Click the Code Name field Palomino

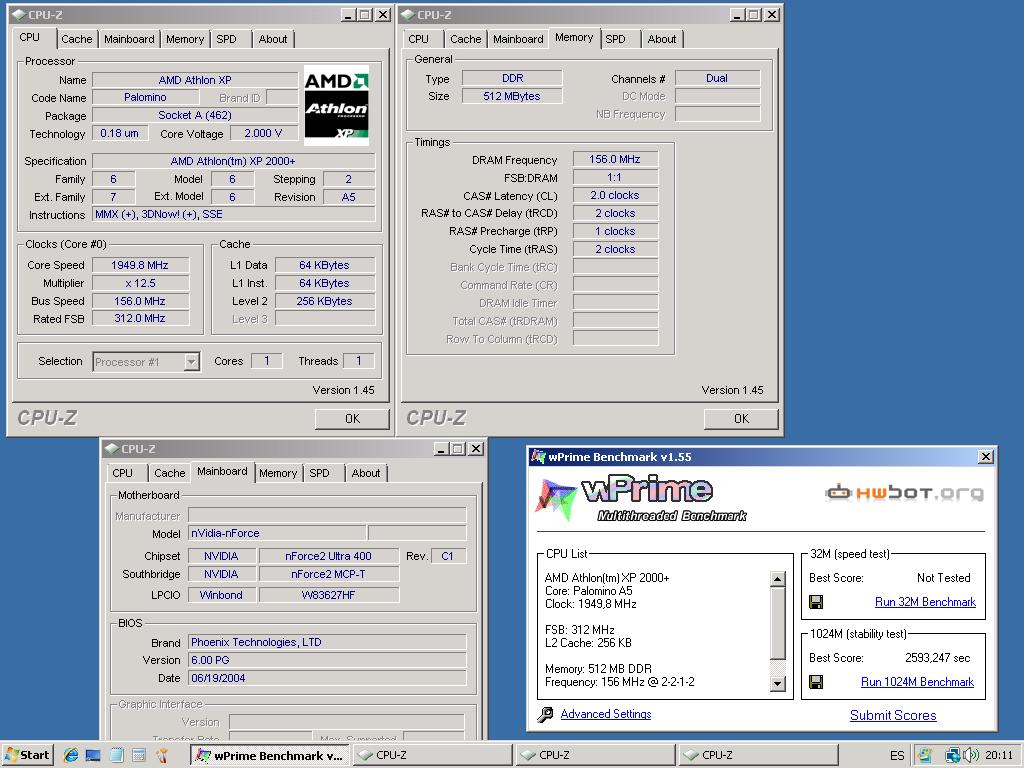tap(146, 97)
